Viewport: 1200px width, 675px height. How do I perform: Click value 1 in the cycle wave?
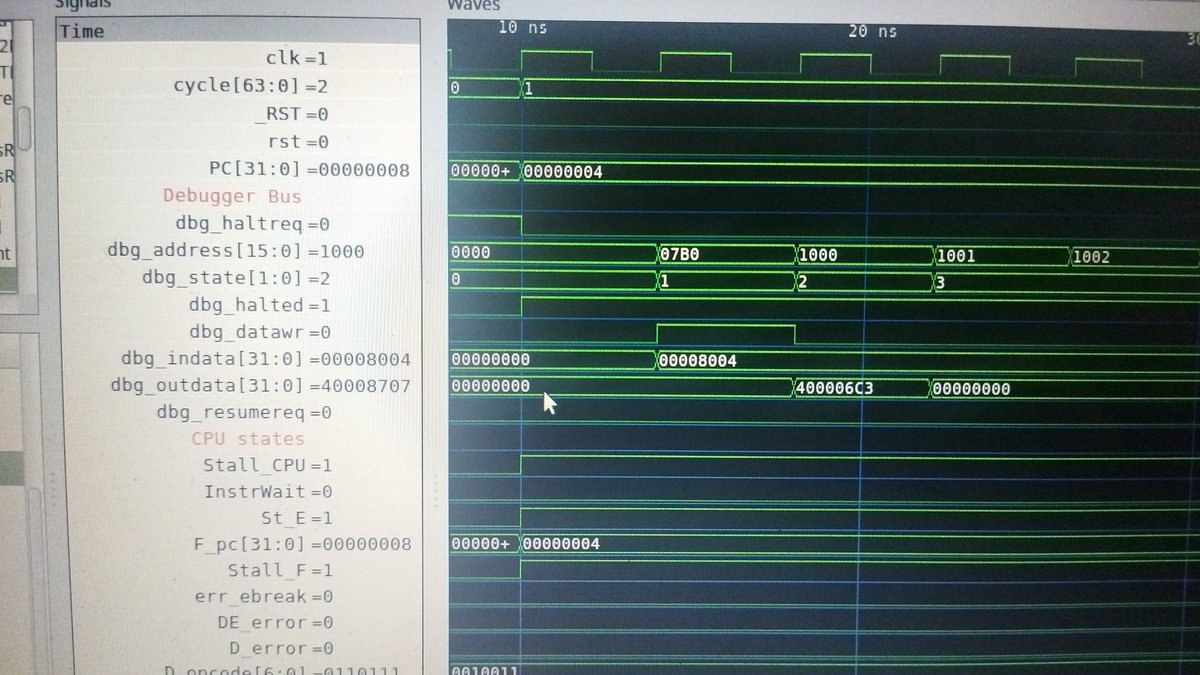(529, 89)
